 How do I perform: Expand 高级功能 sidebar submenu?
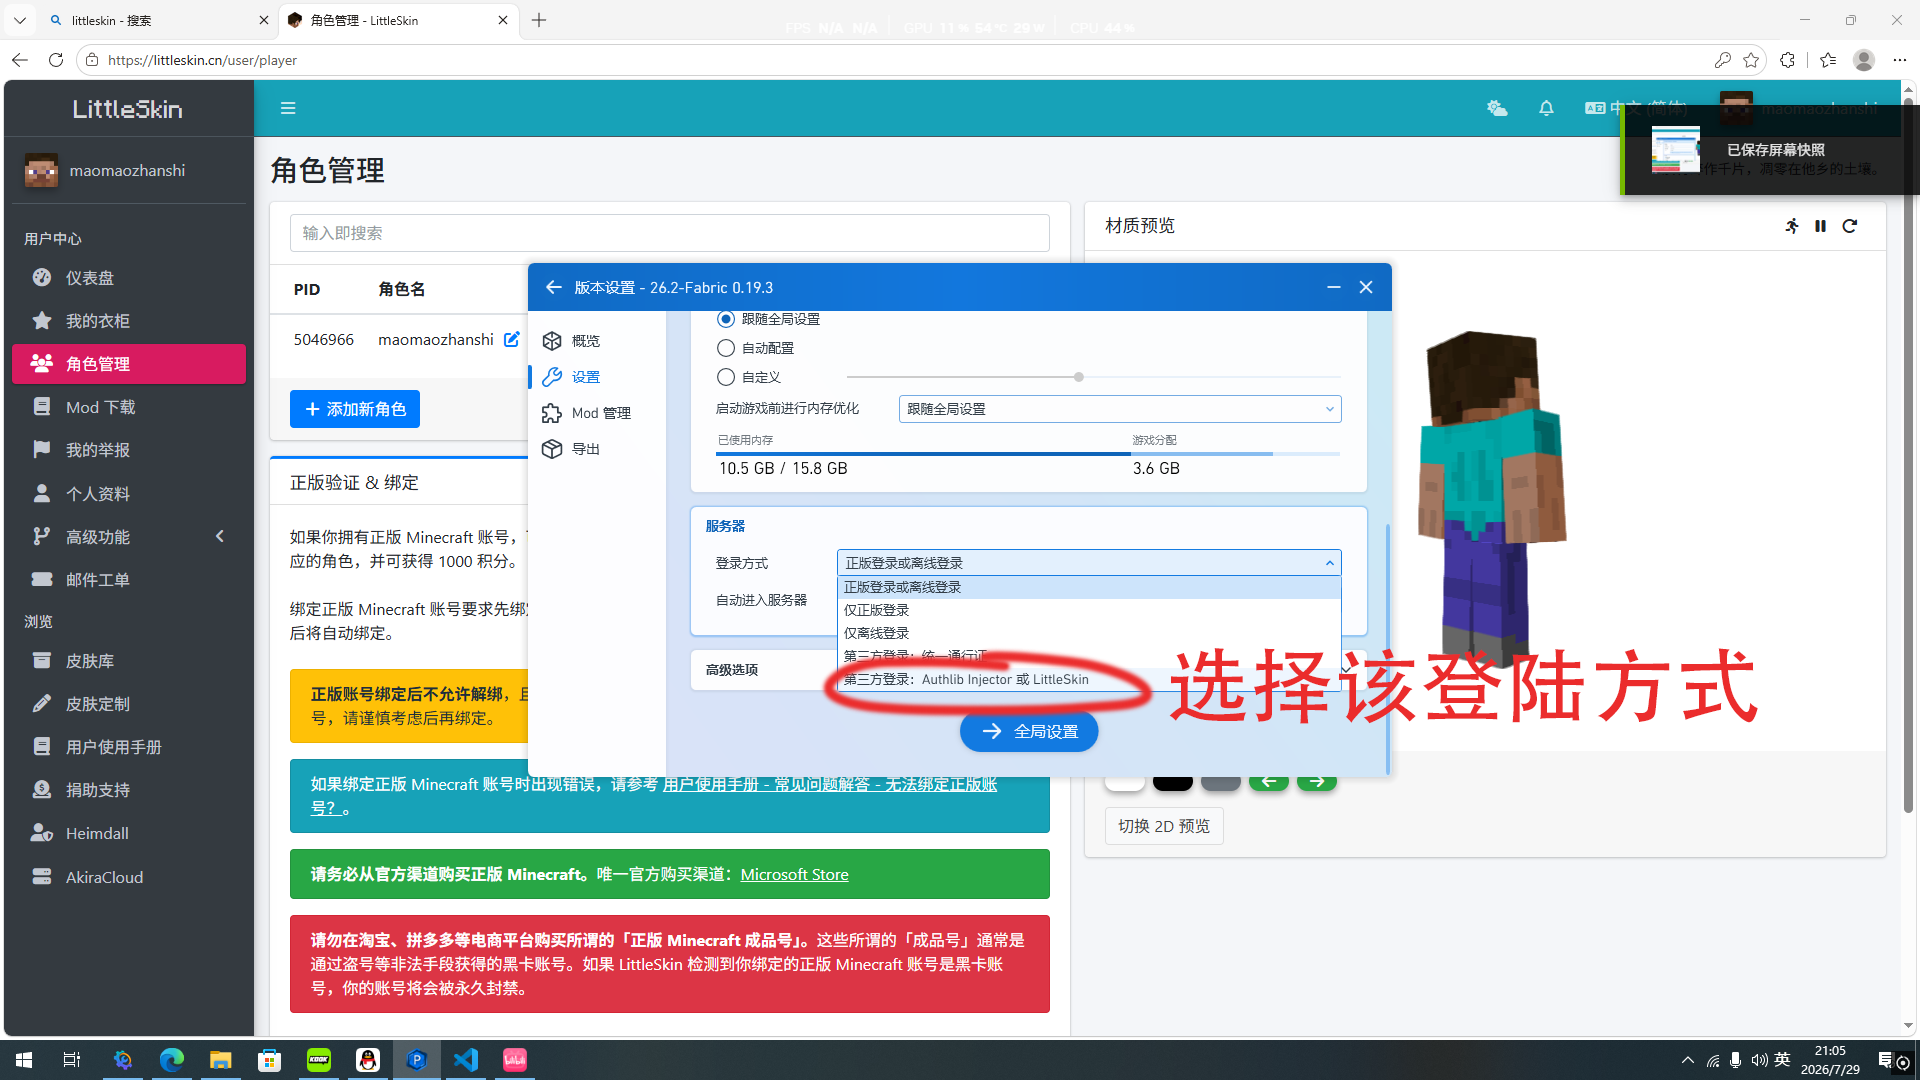pos(129,537)
